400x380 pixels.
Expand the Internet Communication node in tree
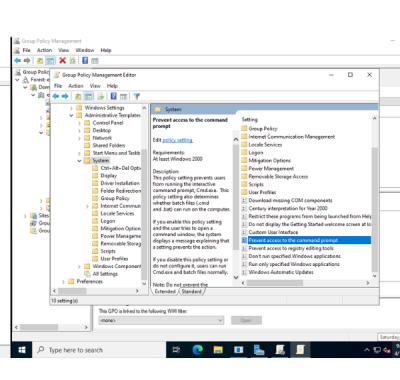point(87,206)
